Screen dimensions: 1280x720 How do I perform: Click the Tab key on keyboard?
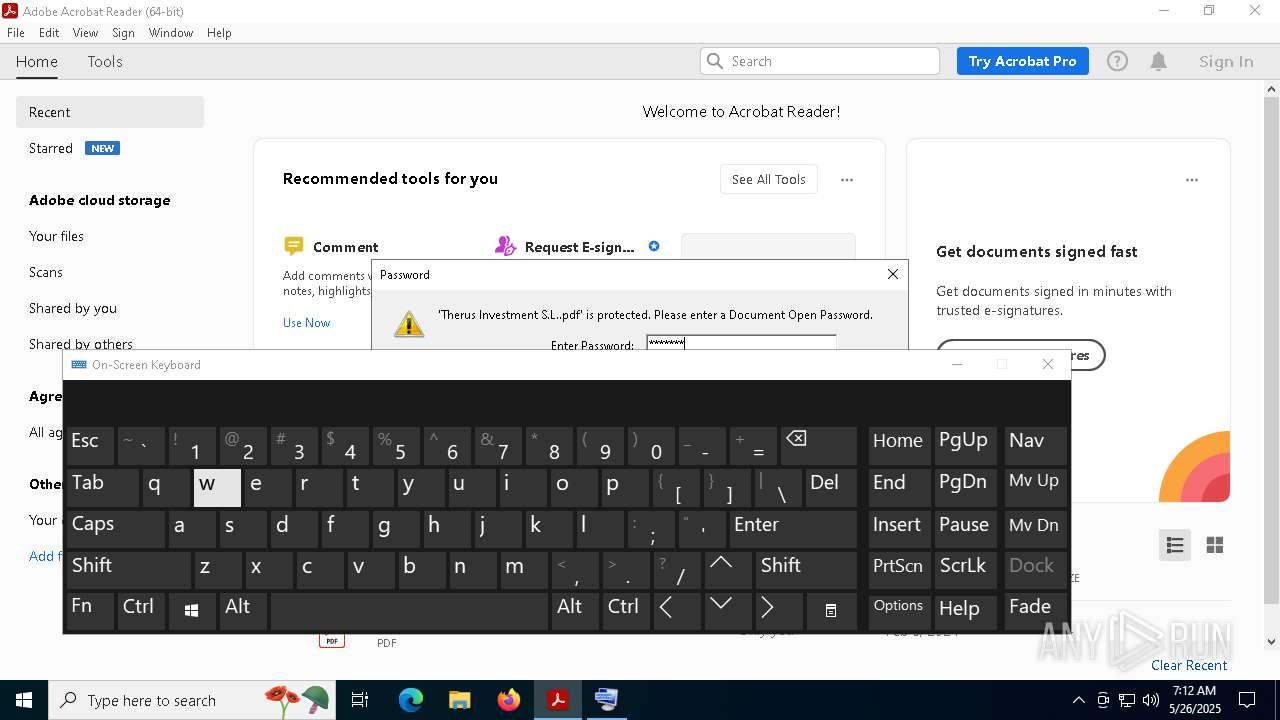[x=103, y=488]
